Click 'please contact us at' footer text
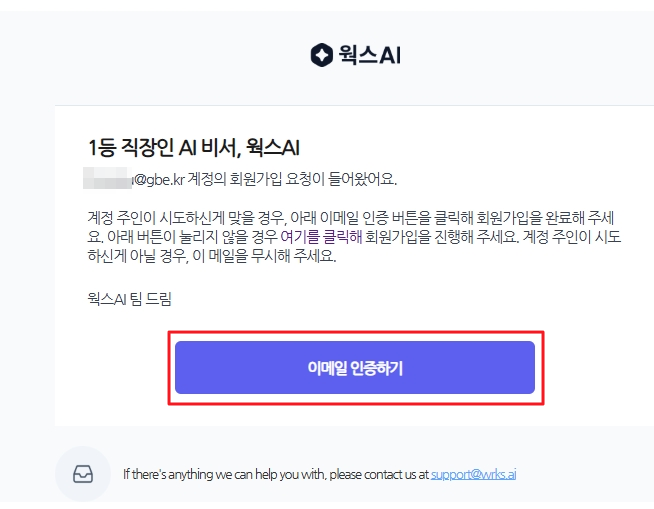 coord(379,474)
